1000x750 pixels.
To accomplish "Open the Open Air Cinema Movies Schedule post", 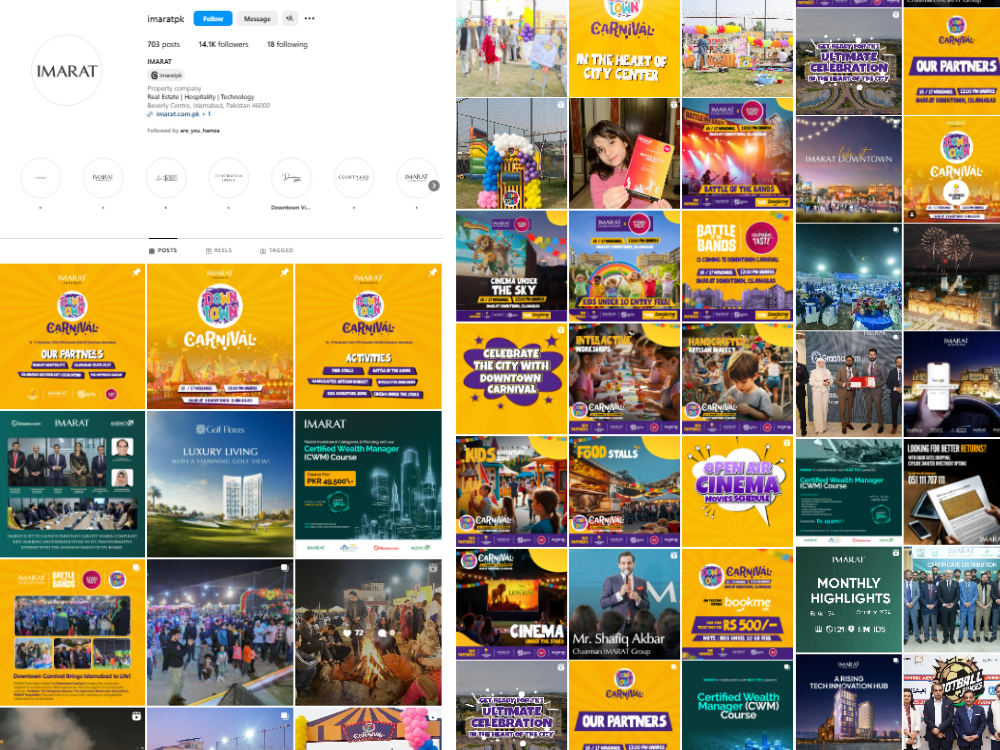I will pos(737,491).
